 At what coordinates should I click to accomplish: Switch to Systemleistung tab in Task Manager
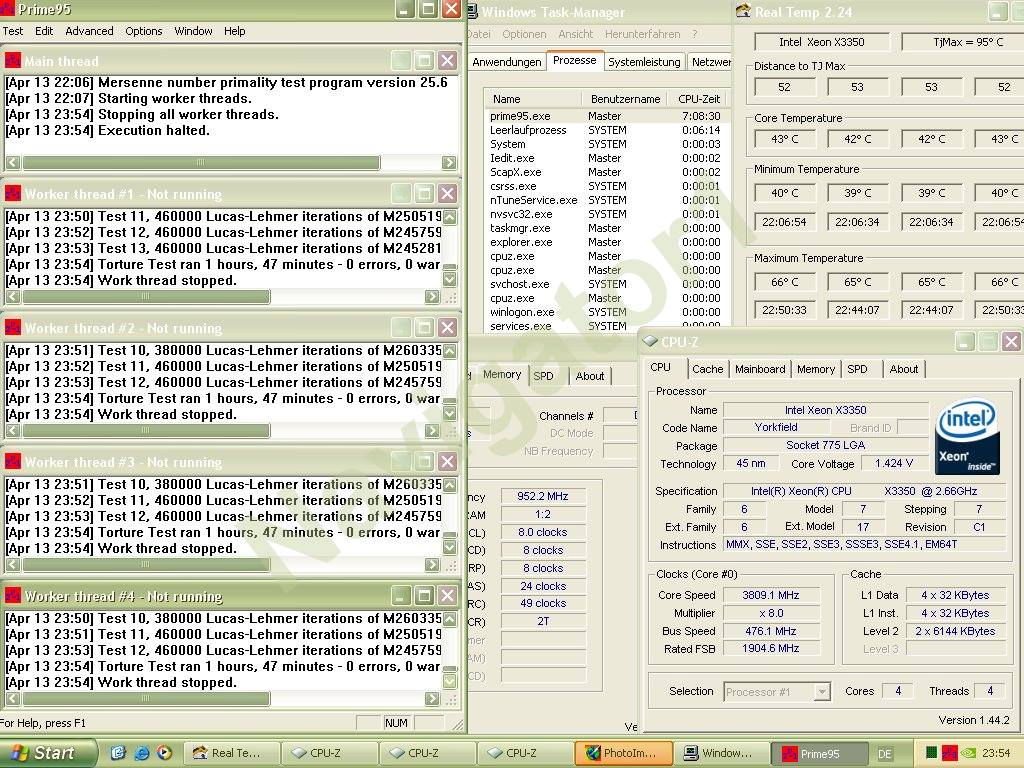(x=644, y=62)
